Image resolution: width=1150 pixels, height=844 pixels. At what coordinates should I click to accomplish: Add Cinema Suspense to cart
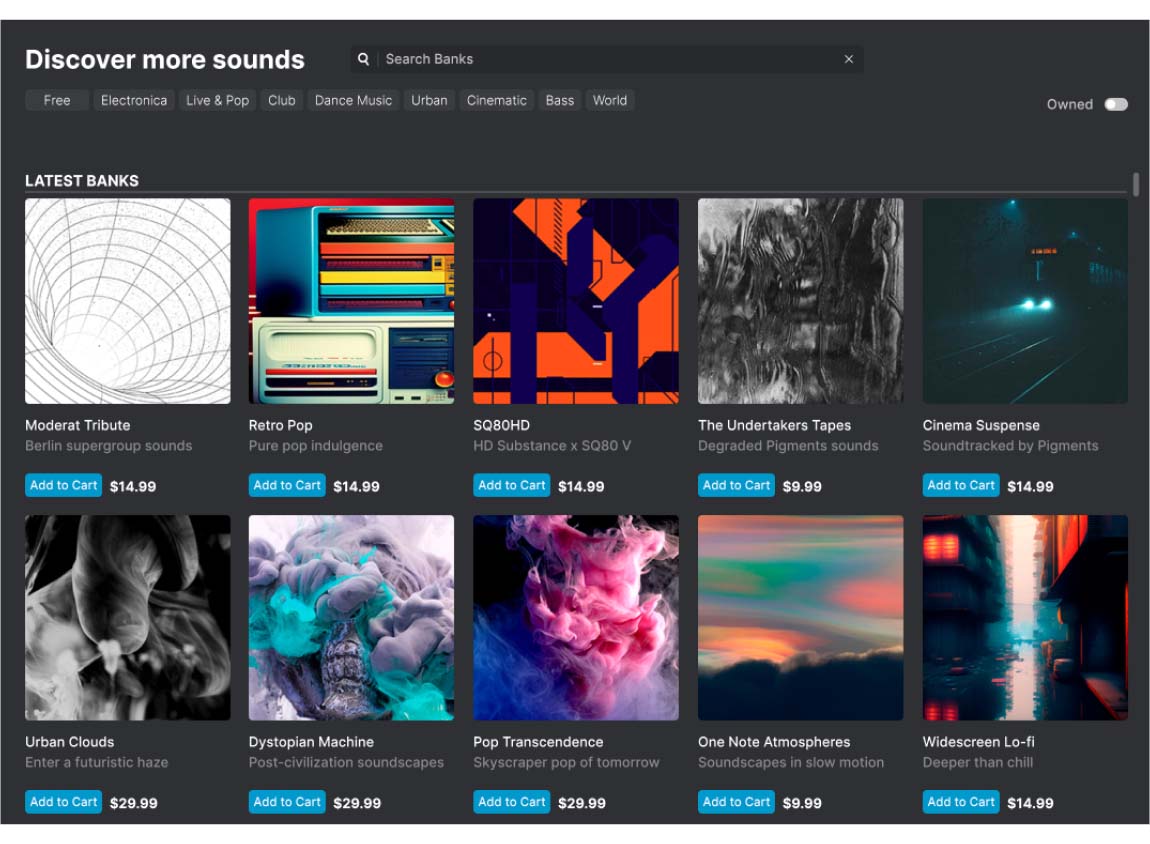coord(960,486)
